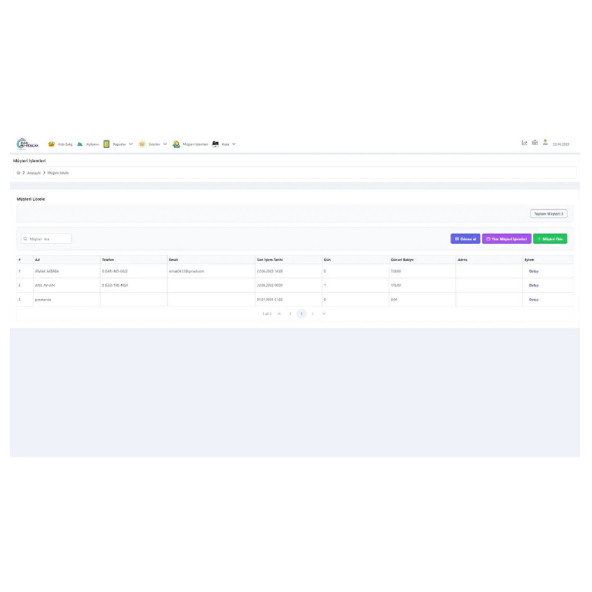This screenshot has width=592, height=592.
Task: Open Müşteri İşlemleri menu item
Action: 195,144
